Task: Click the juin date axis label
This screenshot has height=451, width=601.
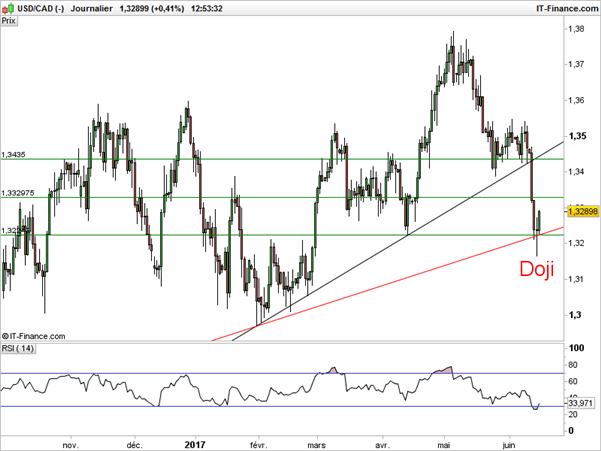Action: point(509,445)
